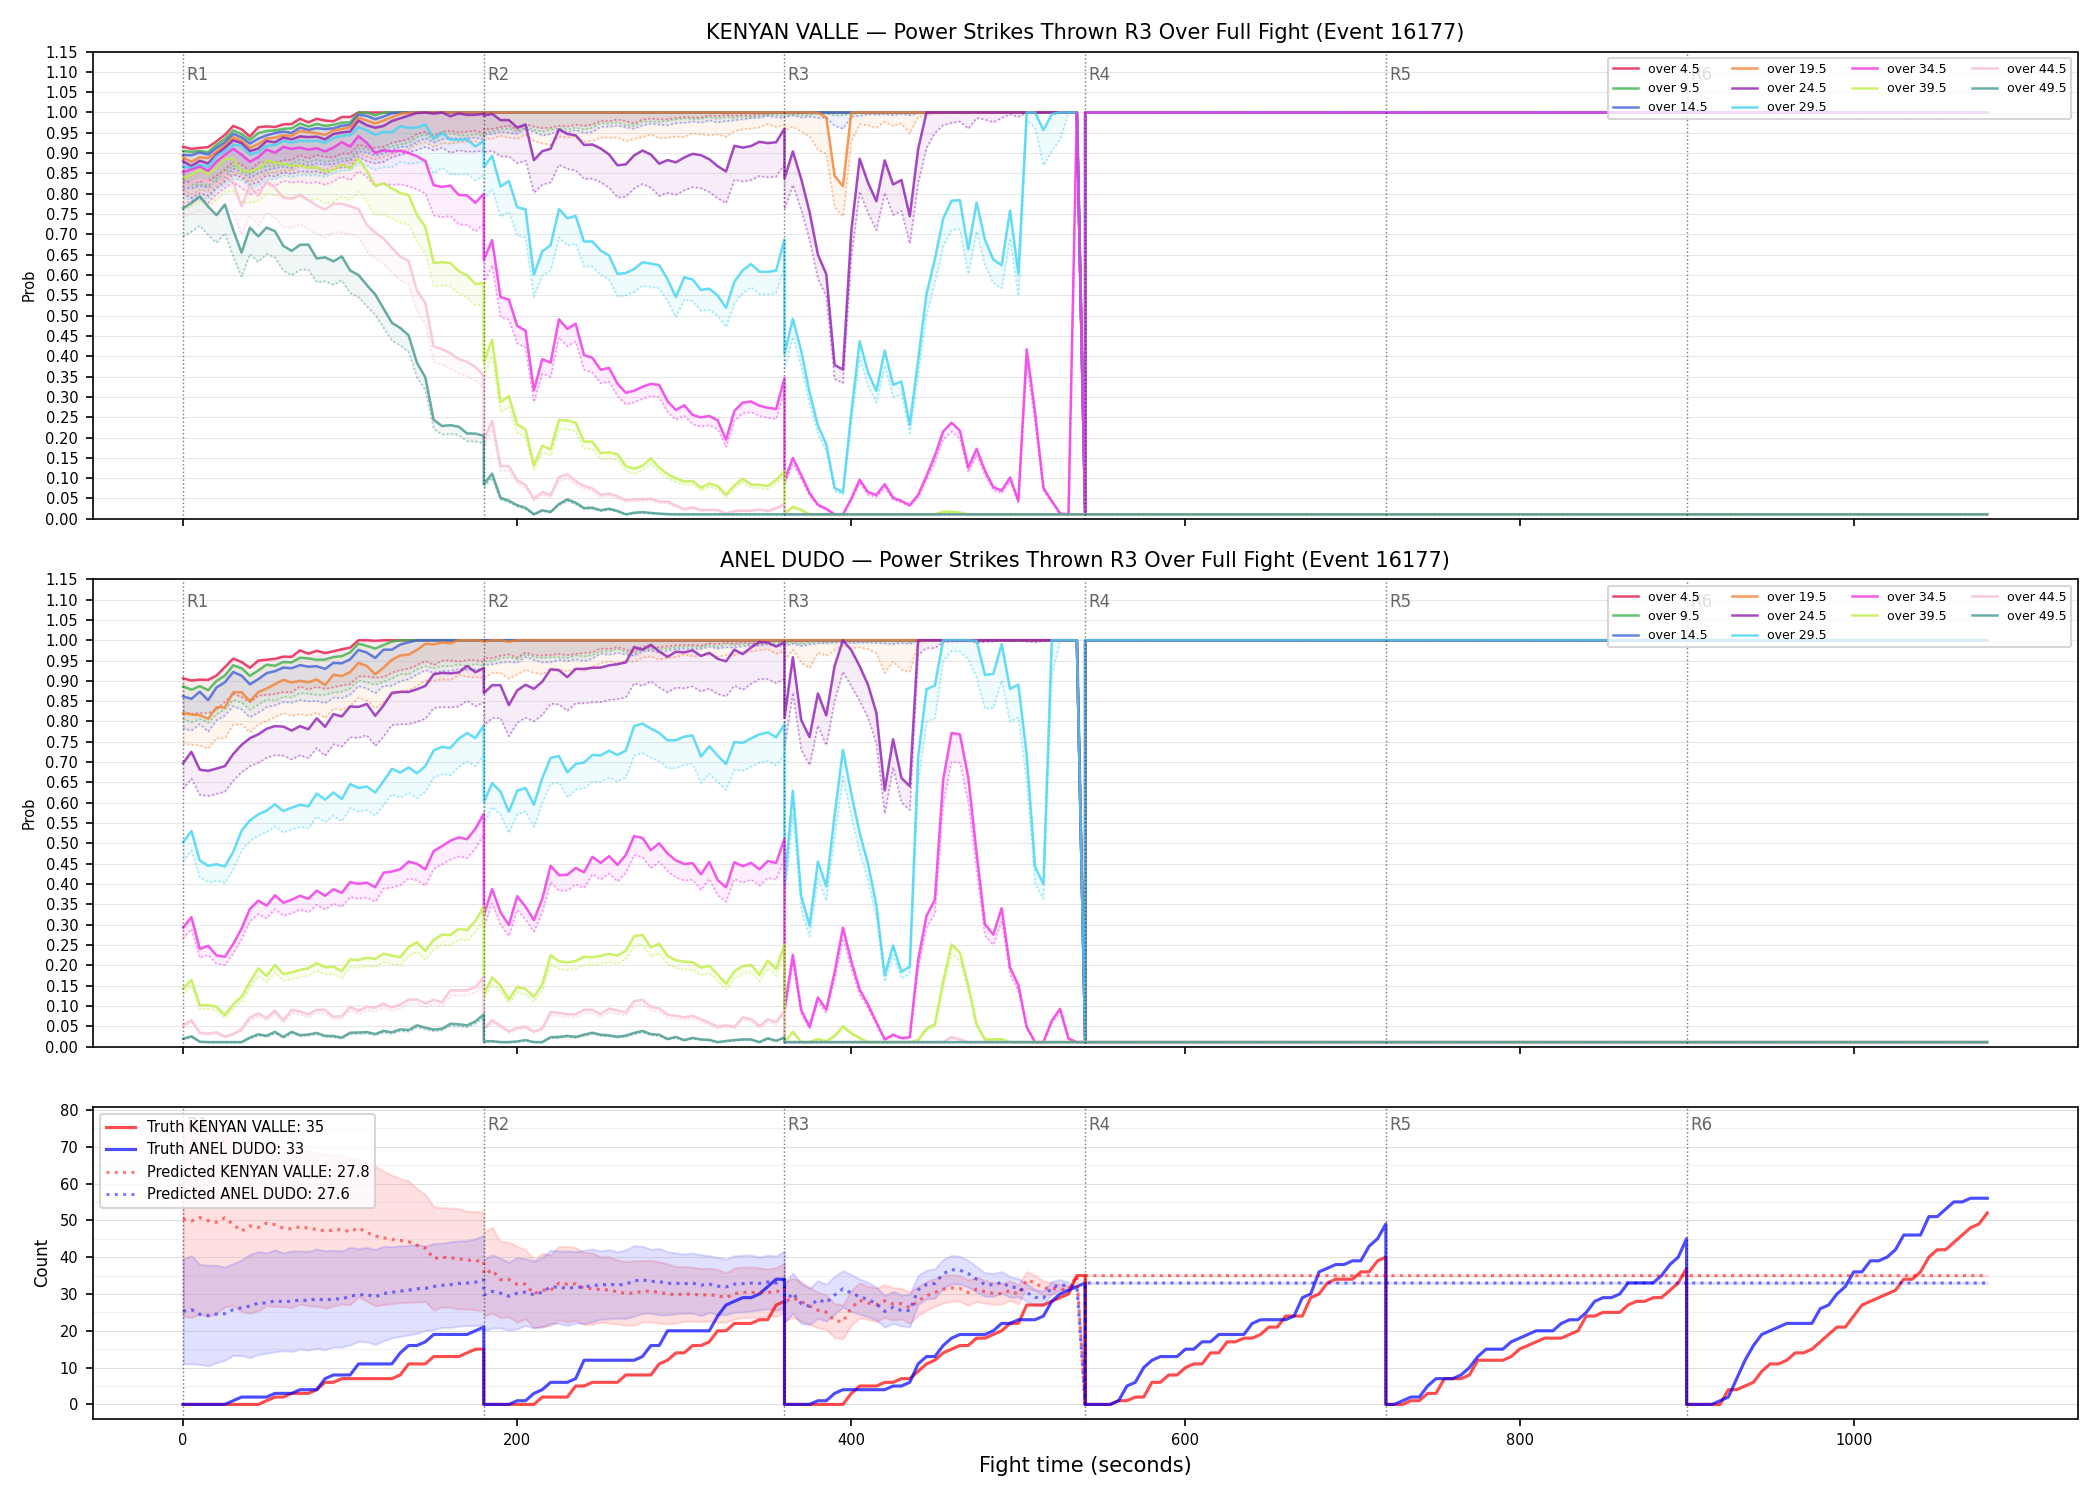Click the 50 tick on the Count axis
The image size is (2100, 1500).
[69, 1221]
